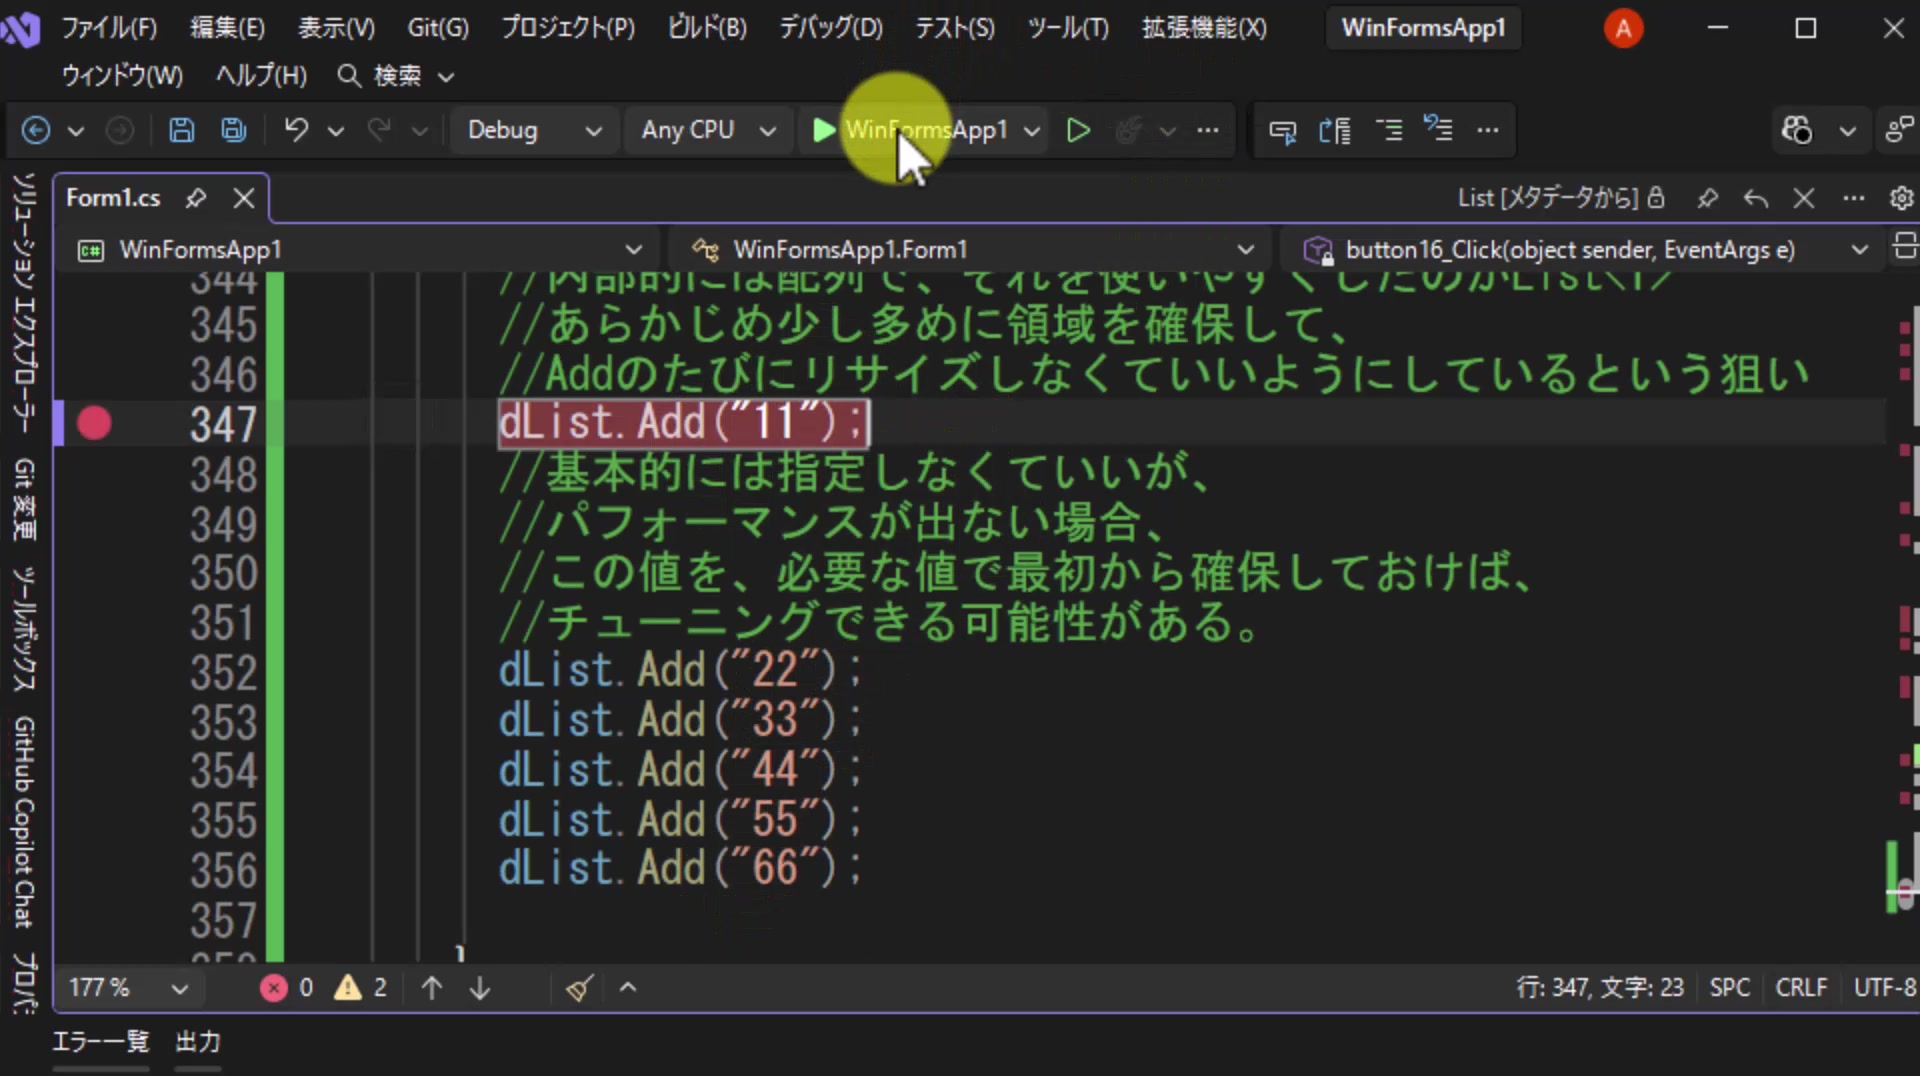Toggle breakpoint on line 347
1920x1076 pixels.
94,423
